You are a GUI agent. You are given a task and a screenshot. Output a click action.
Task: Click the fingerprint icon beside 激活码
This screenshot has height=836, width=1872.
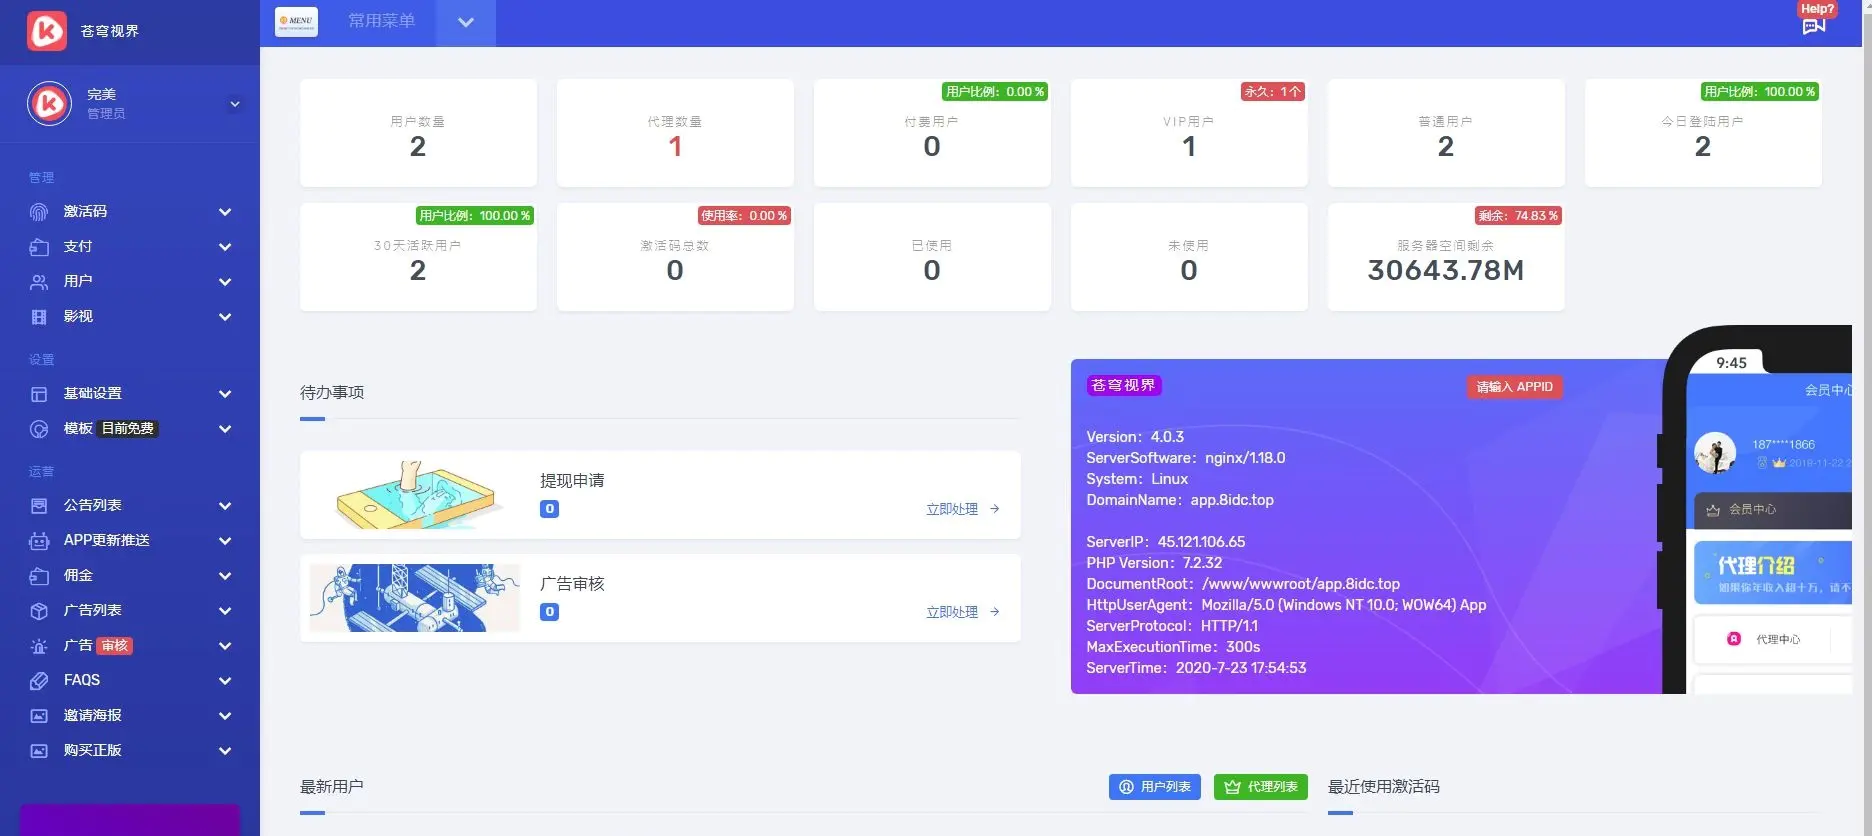point(39,212)
